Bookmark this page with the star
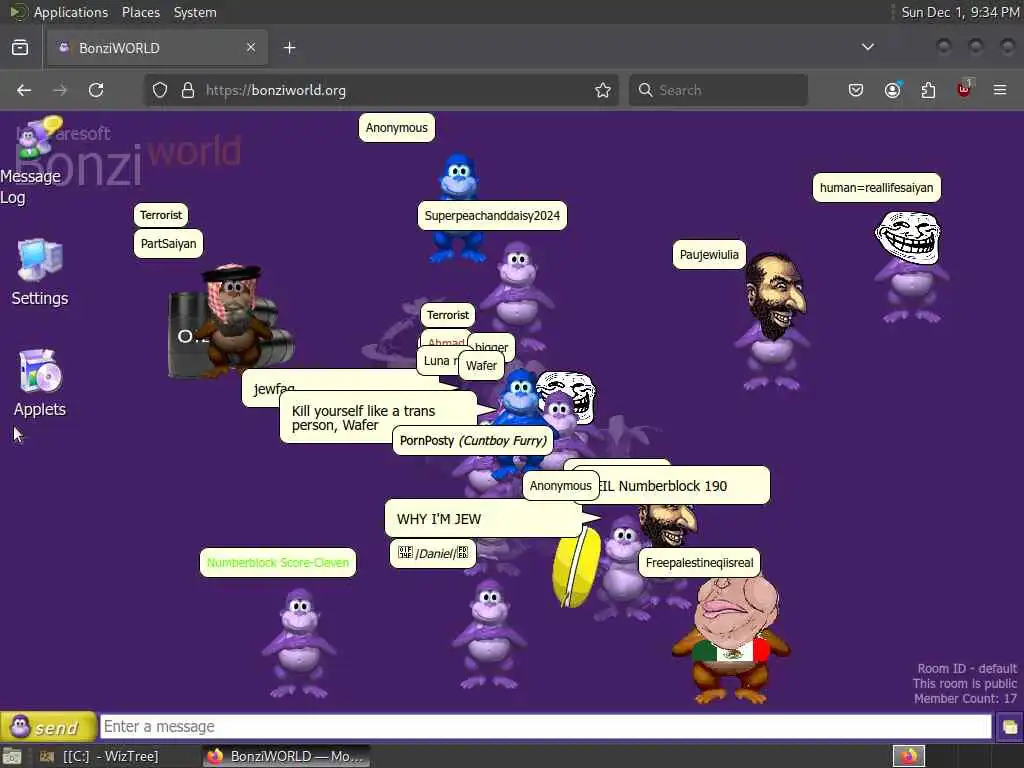 (603, 90)
